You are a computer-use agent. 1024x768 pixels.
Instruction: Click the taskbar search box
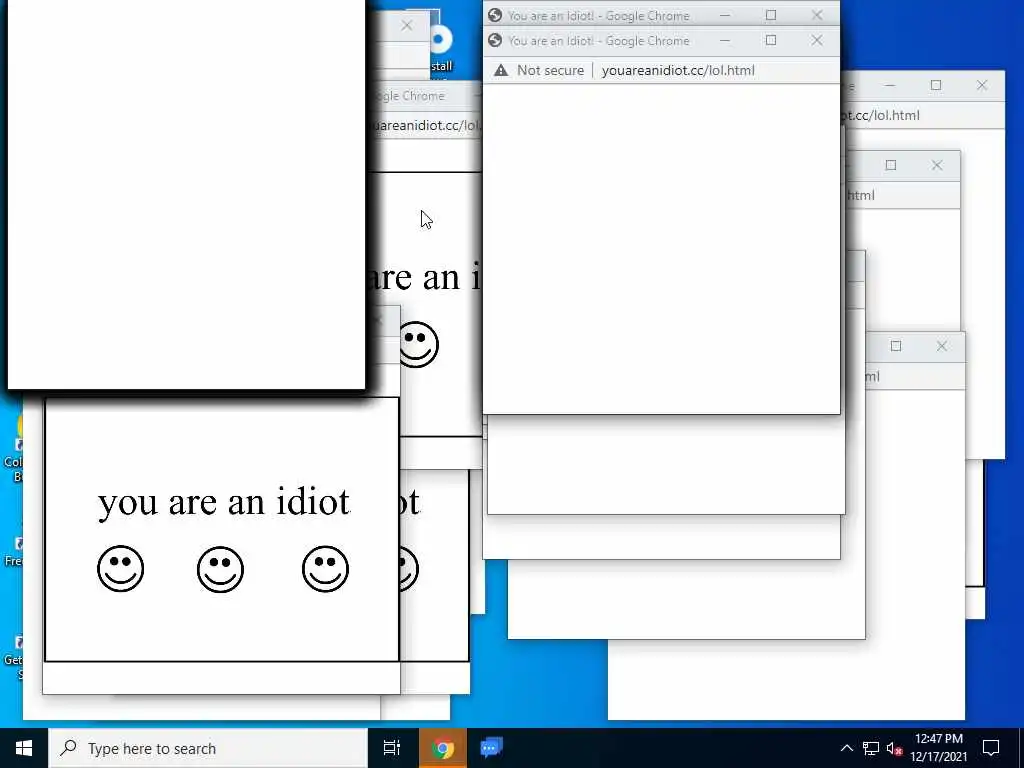pyautogui.click(x=208, y=748)
